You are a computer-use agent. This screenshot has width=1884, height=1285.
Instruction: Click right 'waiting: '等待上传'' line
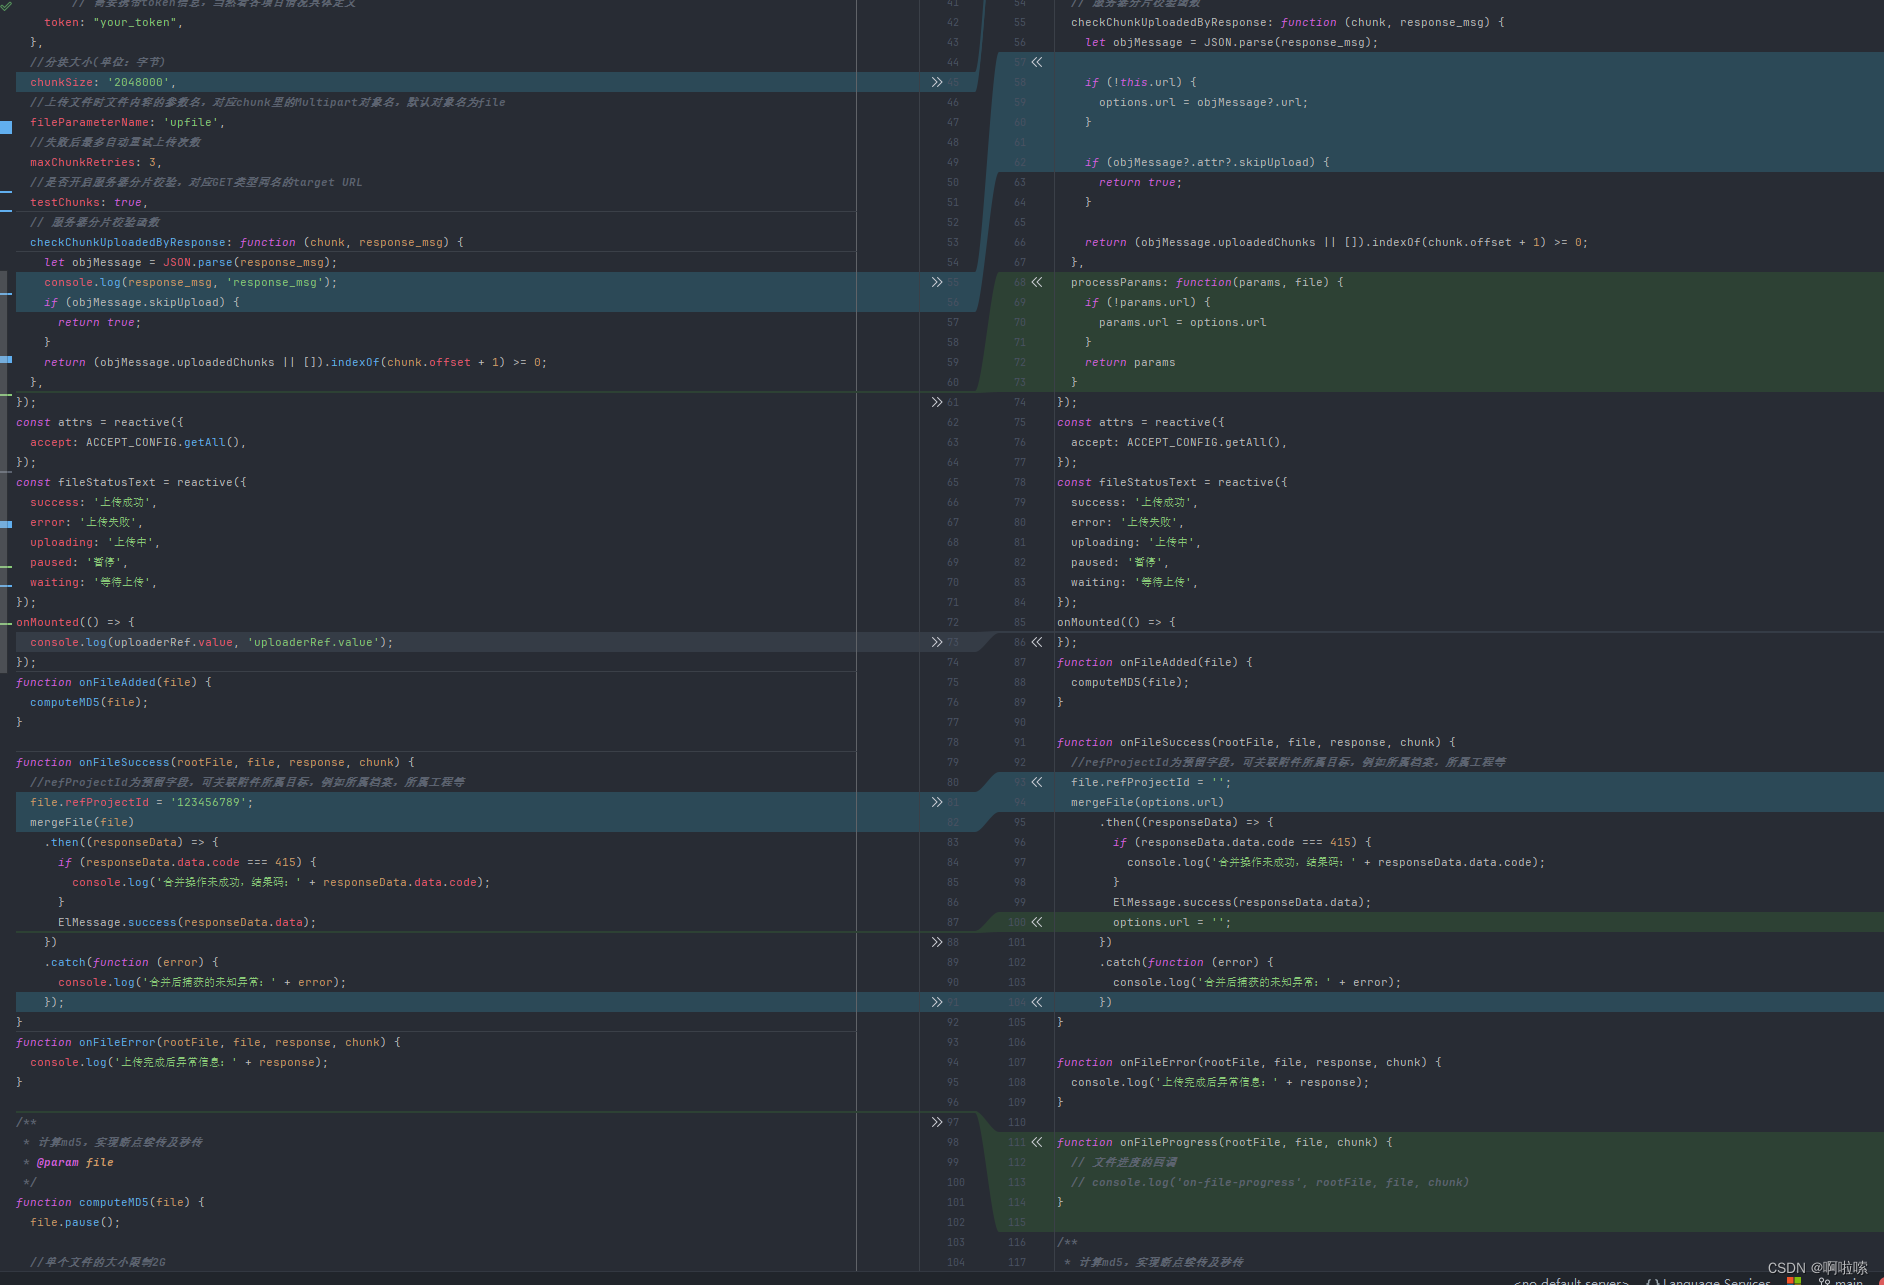[1134, 582]
